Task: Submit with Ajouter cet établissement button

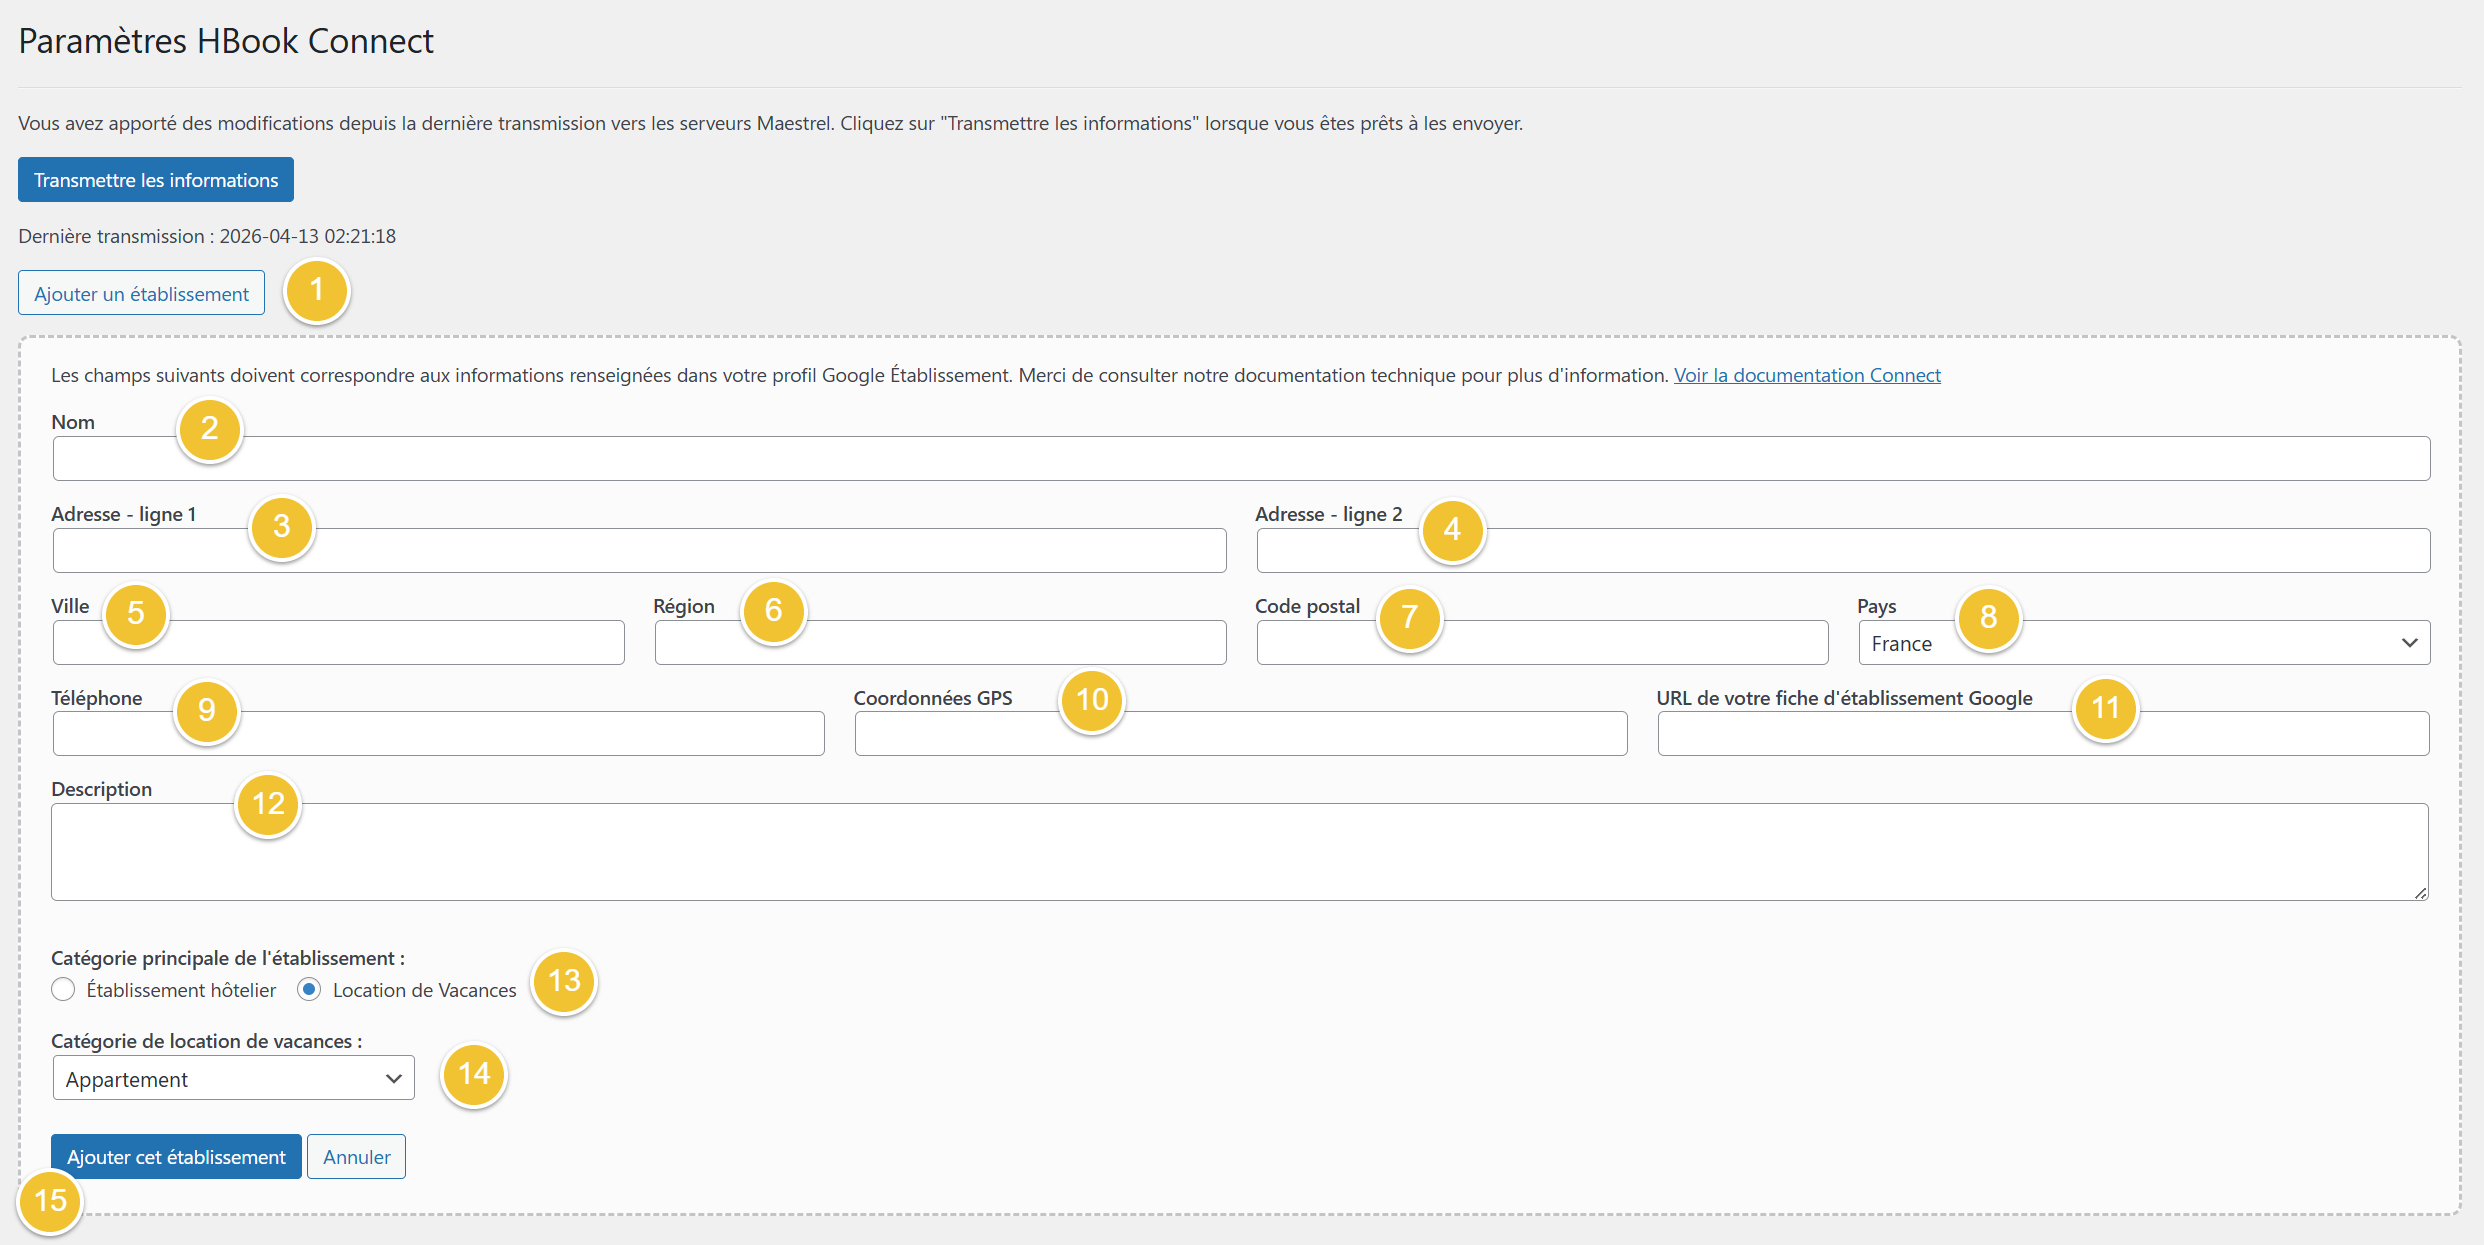Action: [x=176, y=1157]
